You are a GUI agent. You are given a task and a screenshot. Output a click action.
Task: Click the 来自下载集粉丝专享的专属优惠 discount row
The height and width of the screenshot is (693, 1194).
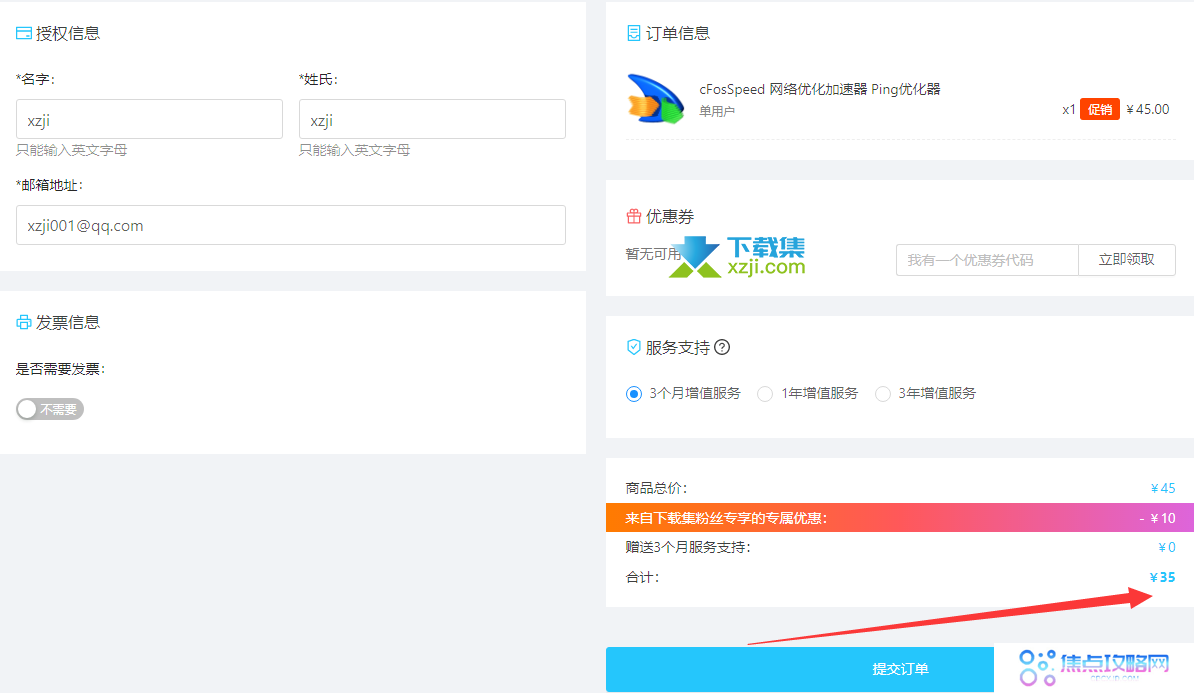(x=900, y=518)
